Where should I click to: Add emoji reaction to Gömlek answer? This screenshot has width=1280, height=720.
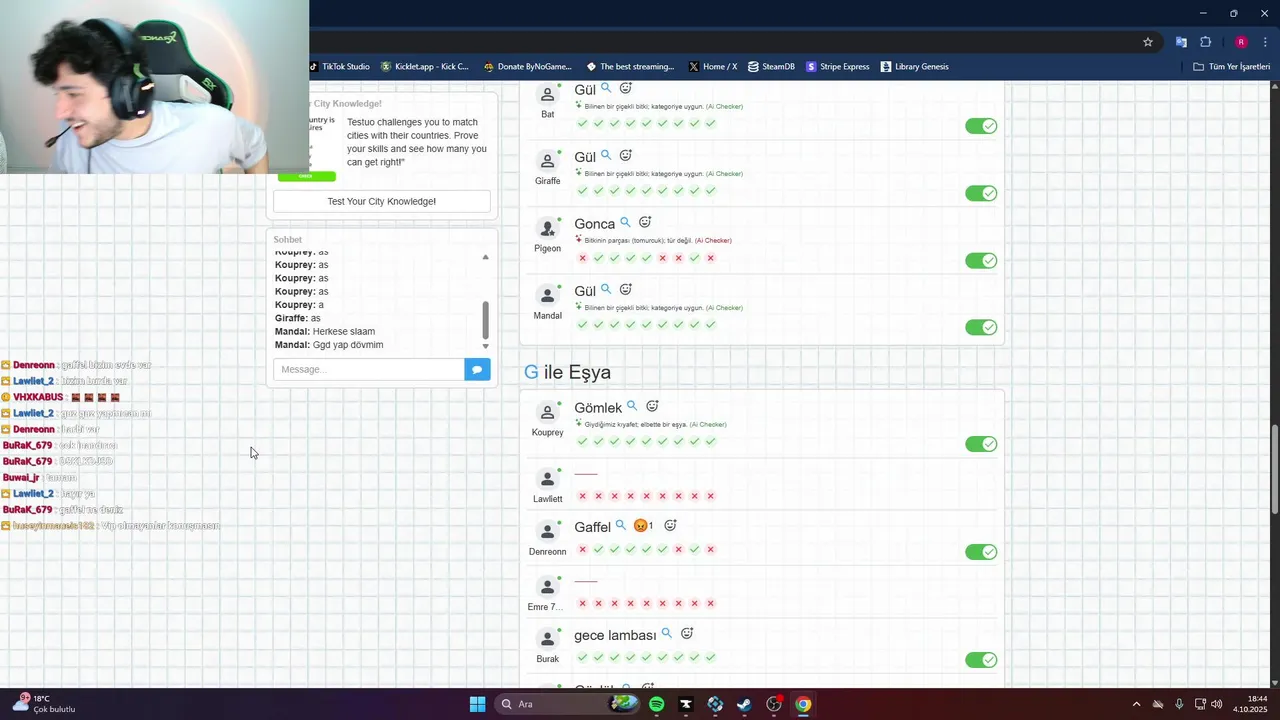pos(652,406)
